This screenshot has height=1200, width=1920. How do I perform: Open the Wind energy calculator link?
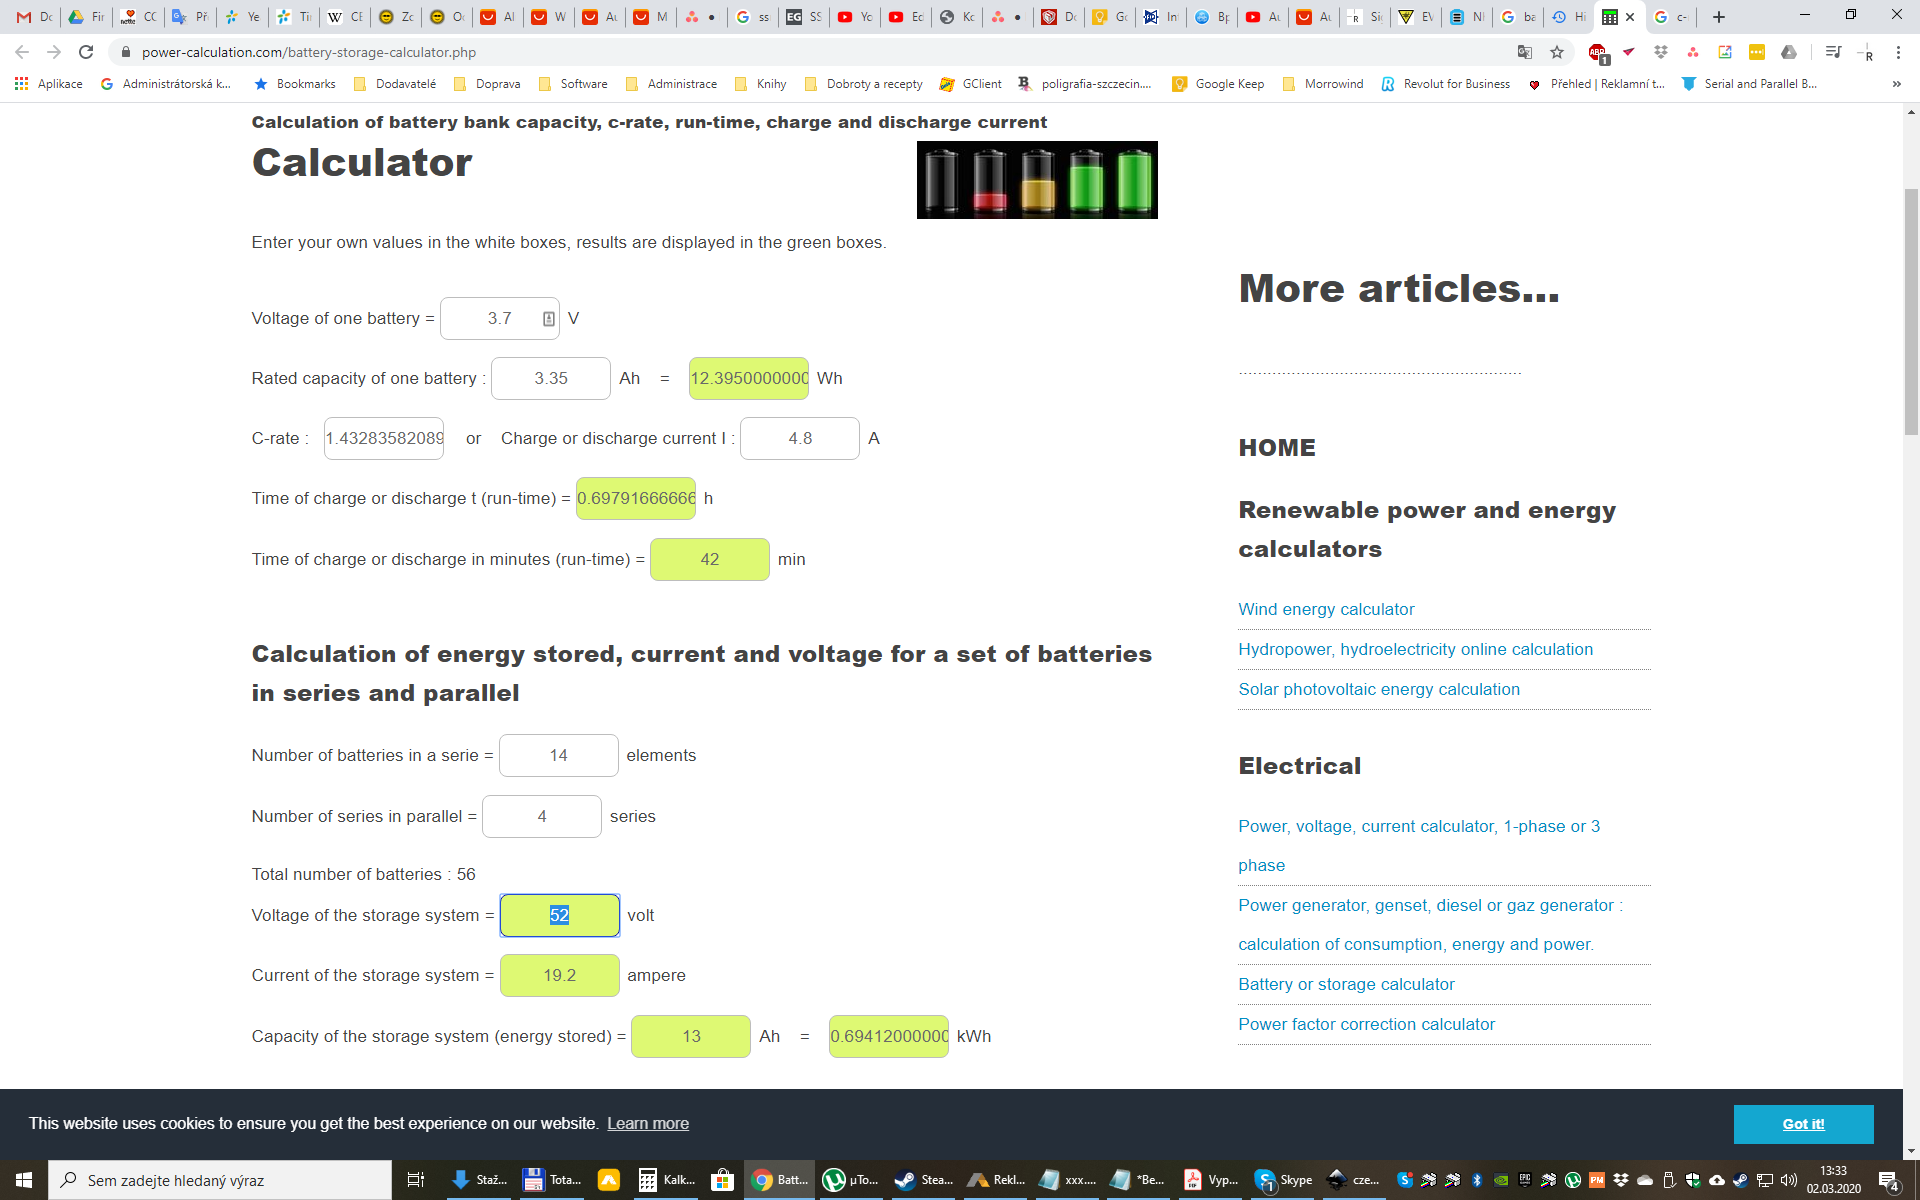(x=1326, y=609)
